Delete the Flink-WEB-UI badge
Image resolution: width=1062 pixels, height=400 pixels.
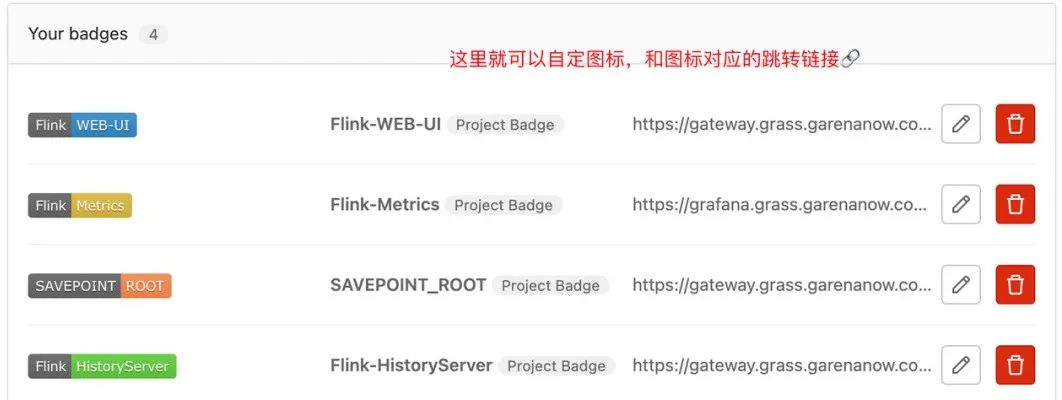click(x=1015, y=125)
